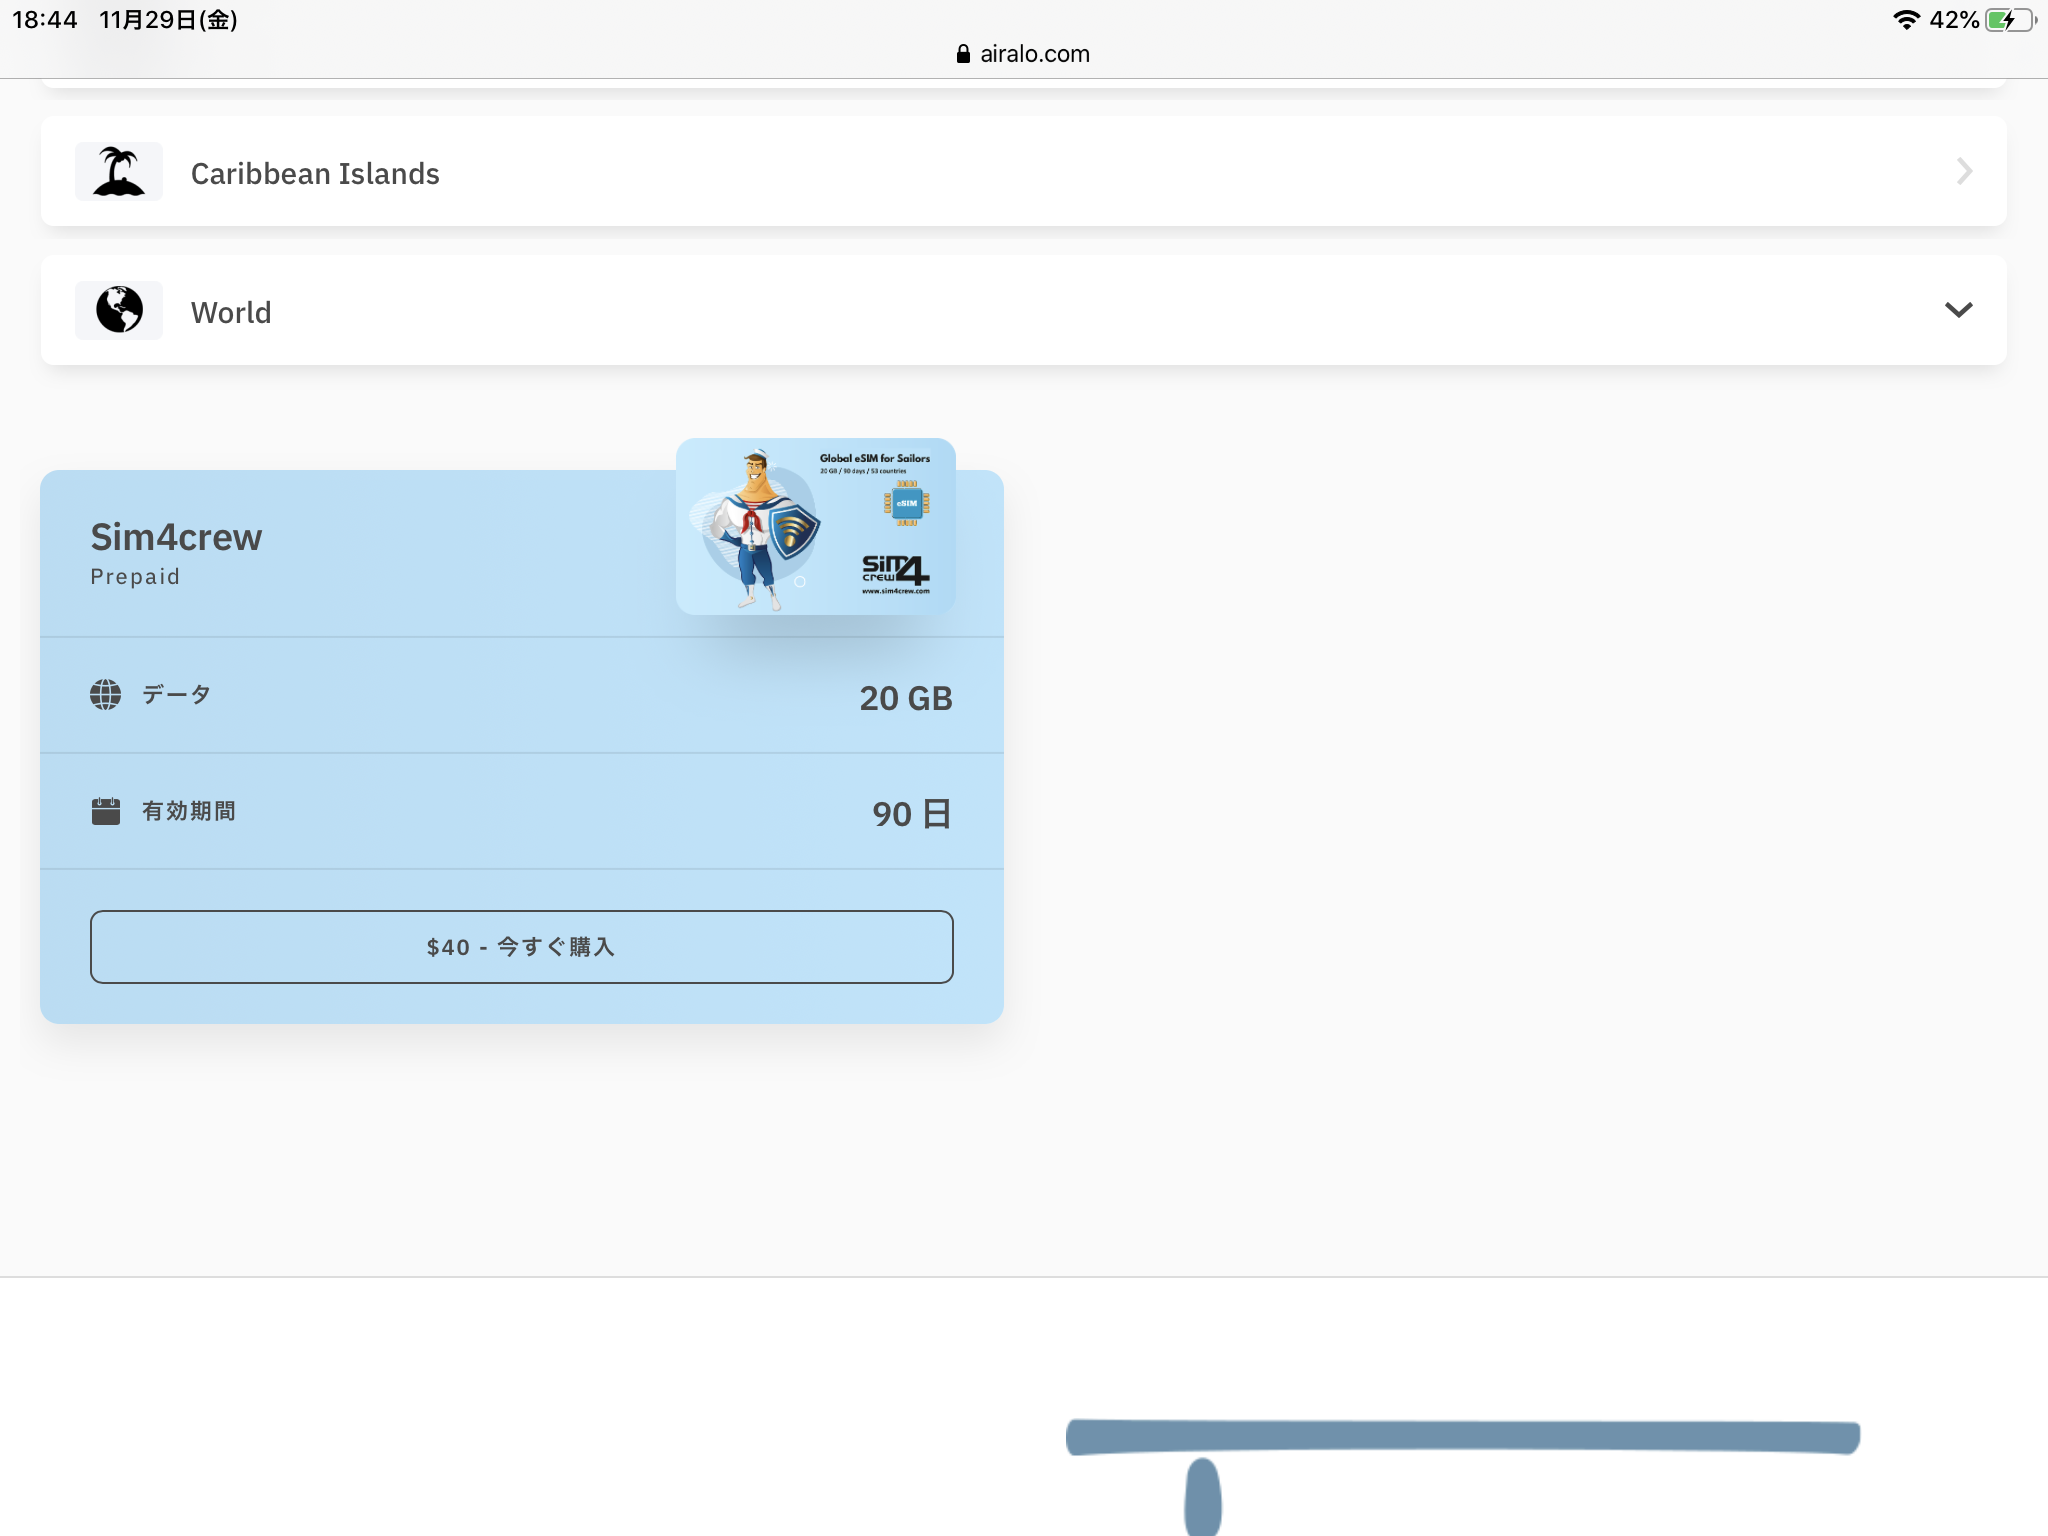This screenshot has width=2048, height=1536.
Task: Click the palm tree island icon
Action: (x=119, y=172)
